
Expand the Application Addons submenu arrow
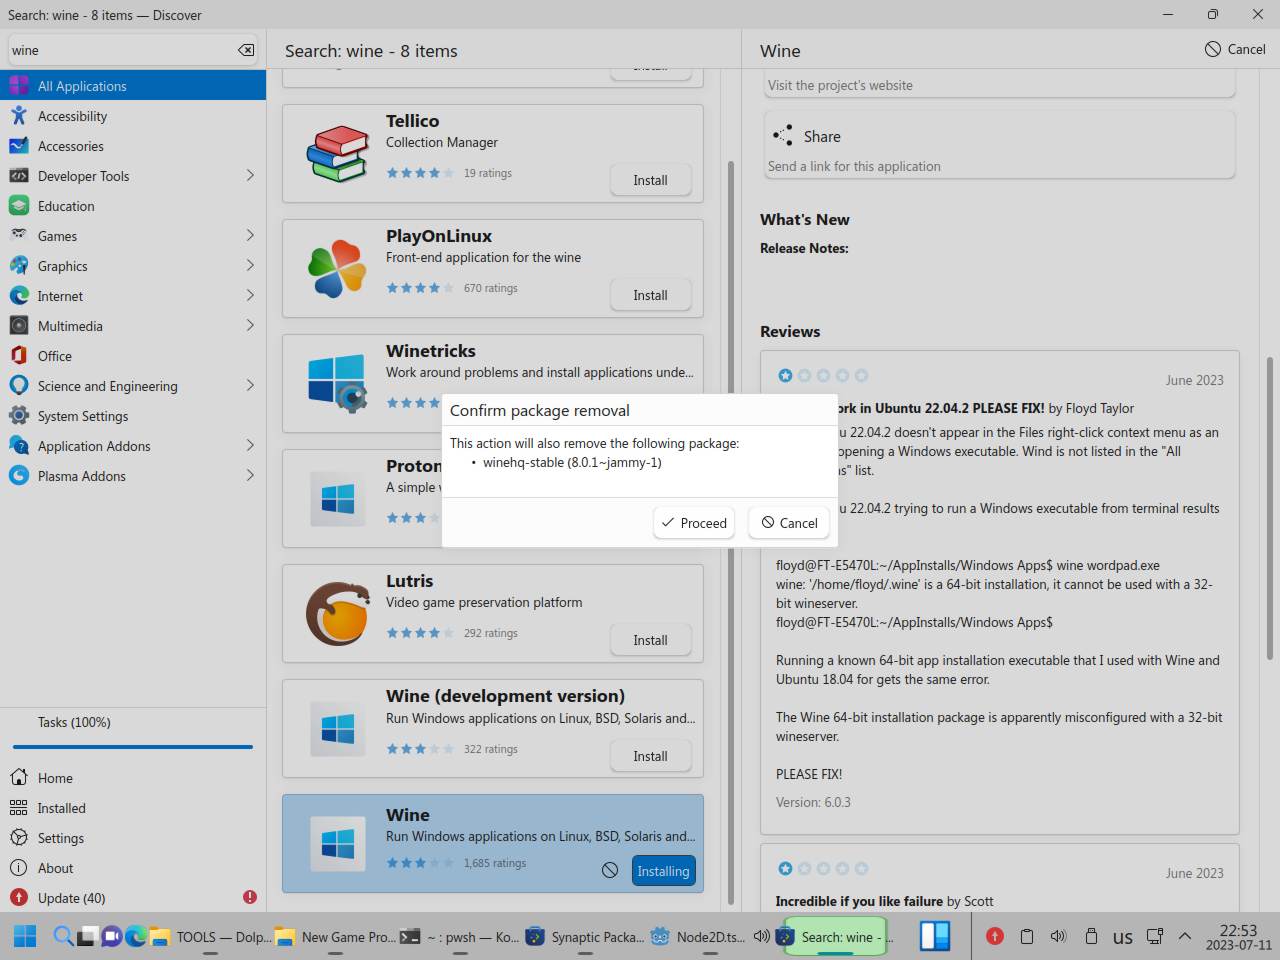[250, 446]
